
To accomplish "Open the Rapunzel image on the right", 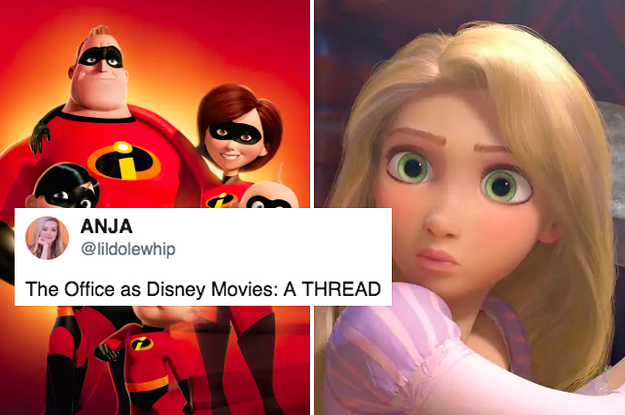I will (x=470, y=207).
